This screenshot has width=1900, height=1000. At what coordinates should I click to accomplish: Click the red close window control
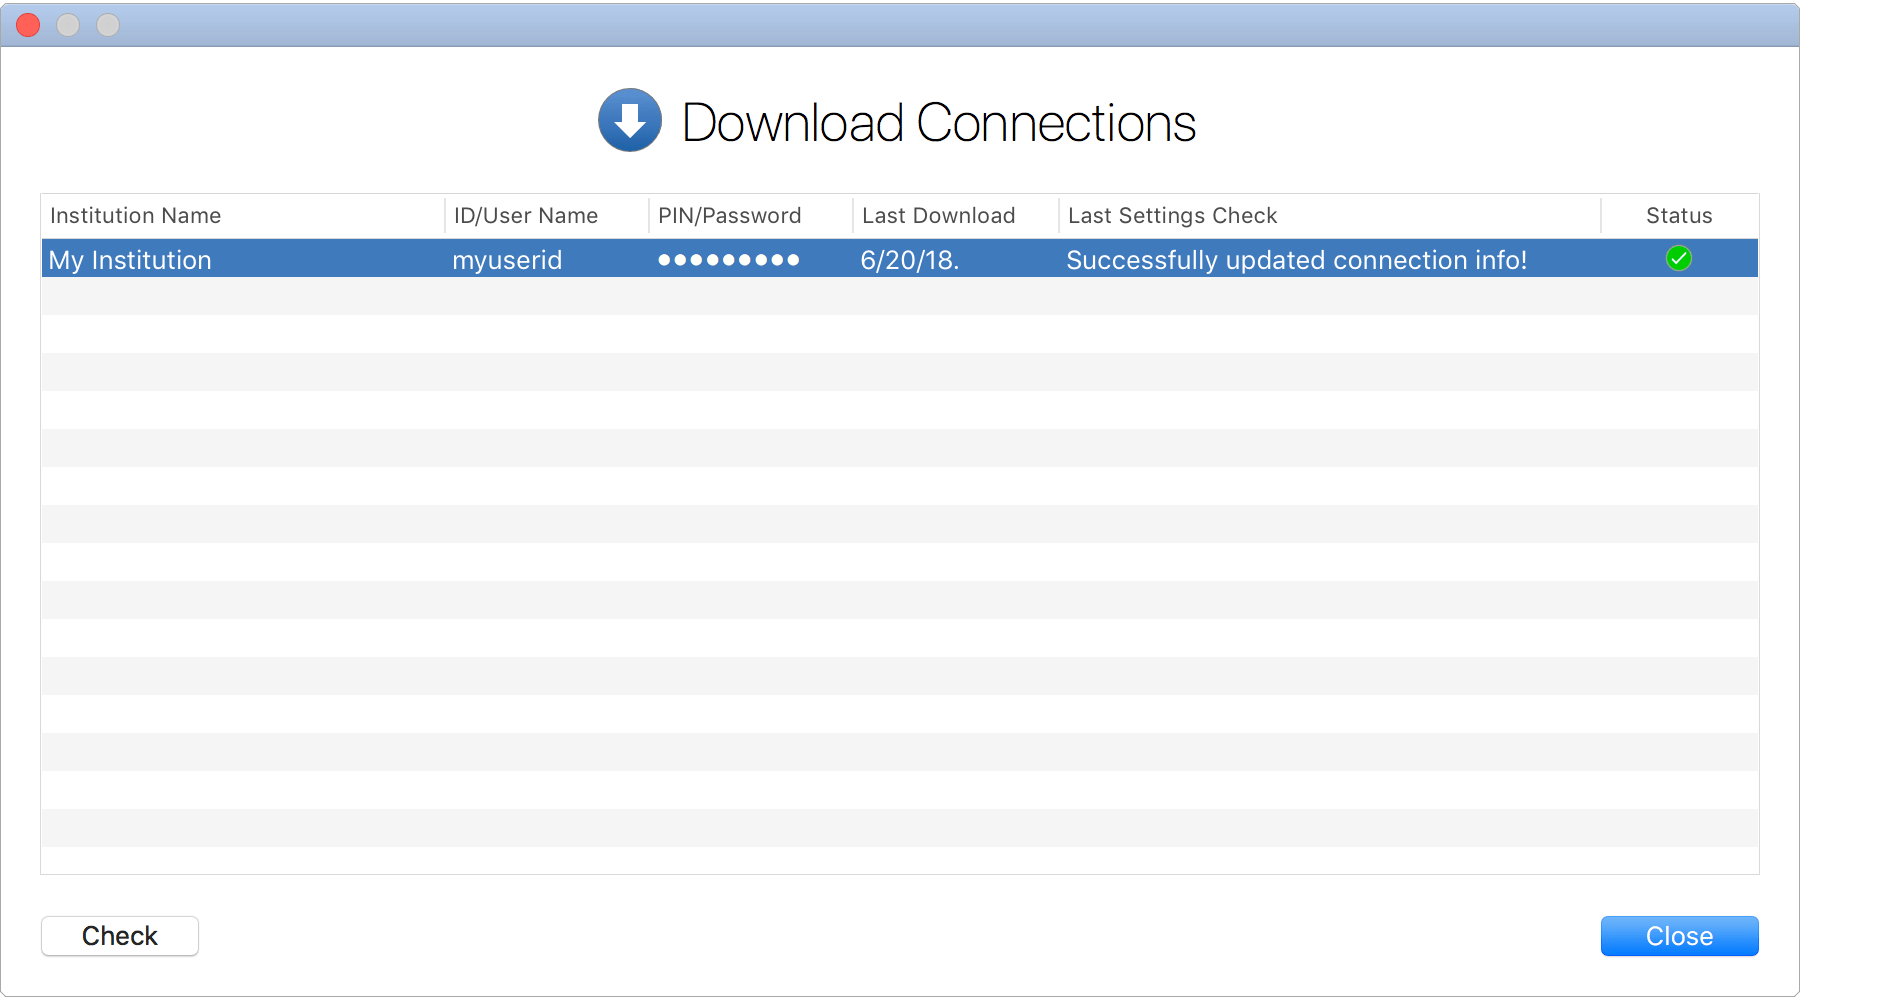(x=28, y=25)
